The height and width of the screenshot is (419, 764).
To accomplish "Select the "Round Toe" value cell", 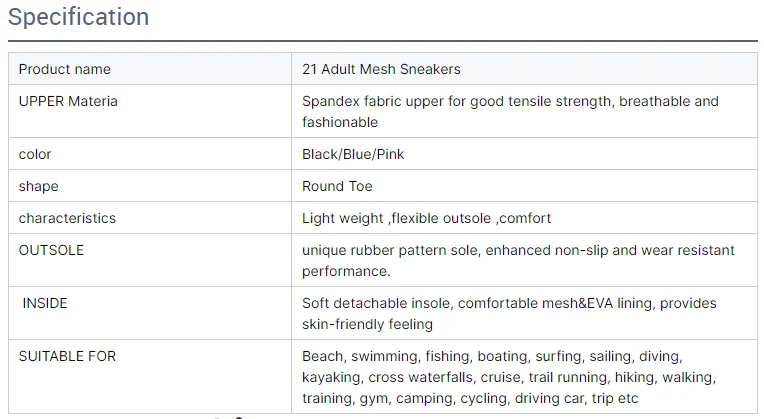I will [337, 186].
